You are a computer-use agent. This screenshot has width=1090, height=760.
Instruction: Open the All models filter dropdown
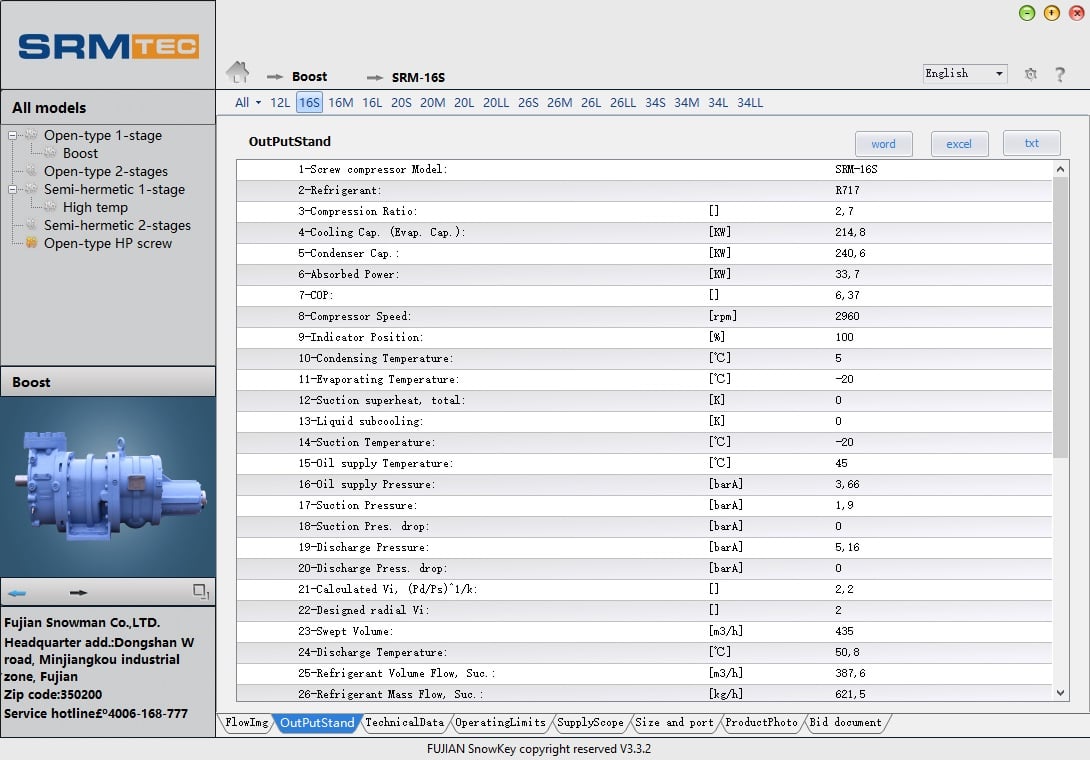click(x=247, y=102)
